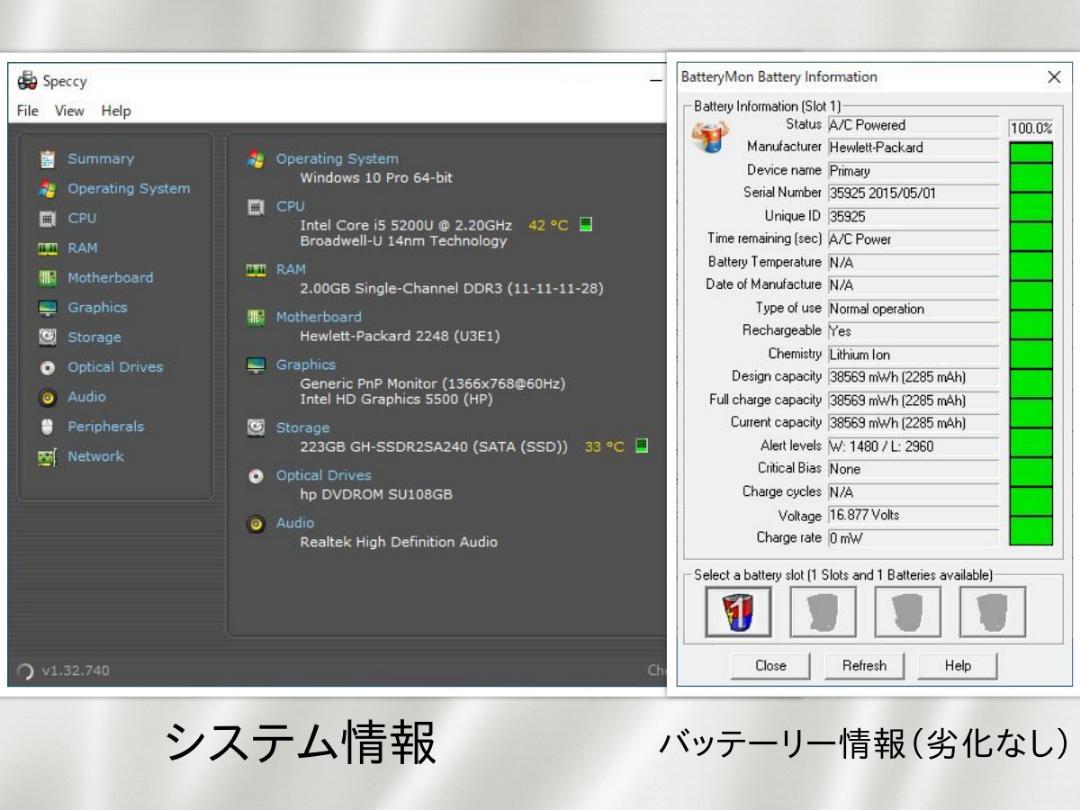The image size is (1080, 810).
Task: Select Network section in the sidebar
Action: coord(96,457)
